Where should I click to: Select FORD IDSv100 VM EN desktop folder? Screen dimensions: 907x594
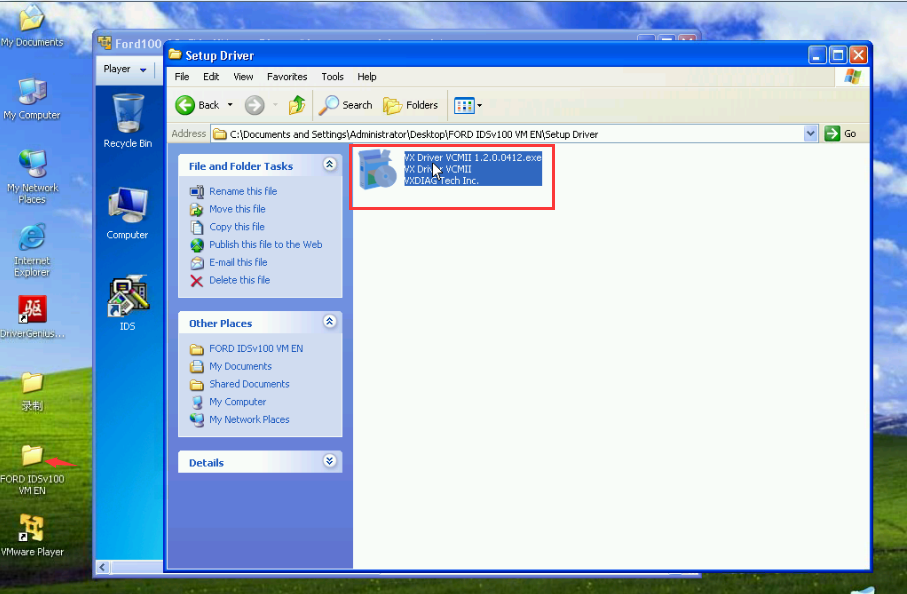click(32, 470)
